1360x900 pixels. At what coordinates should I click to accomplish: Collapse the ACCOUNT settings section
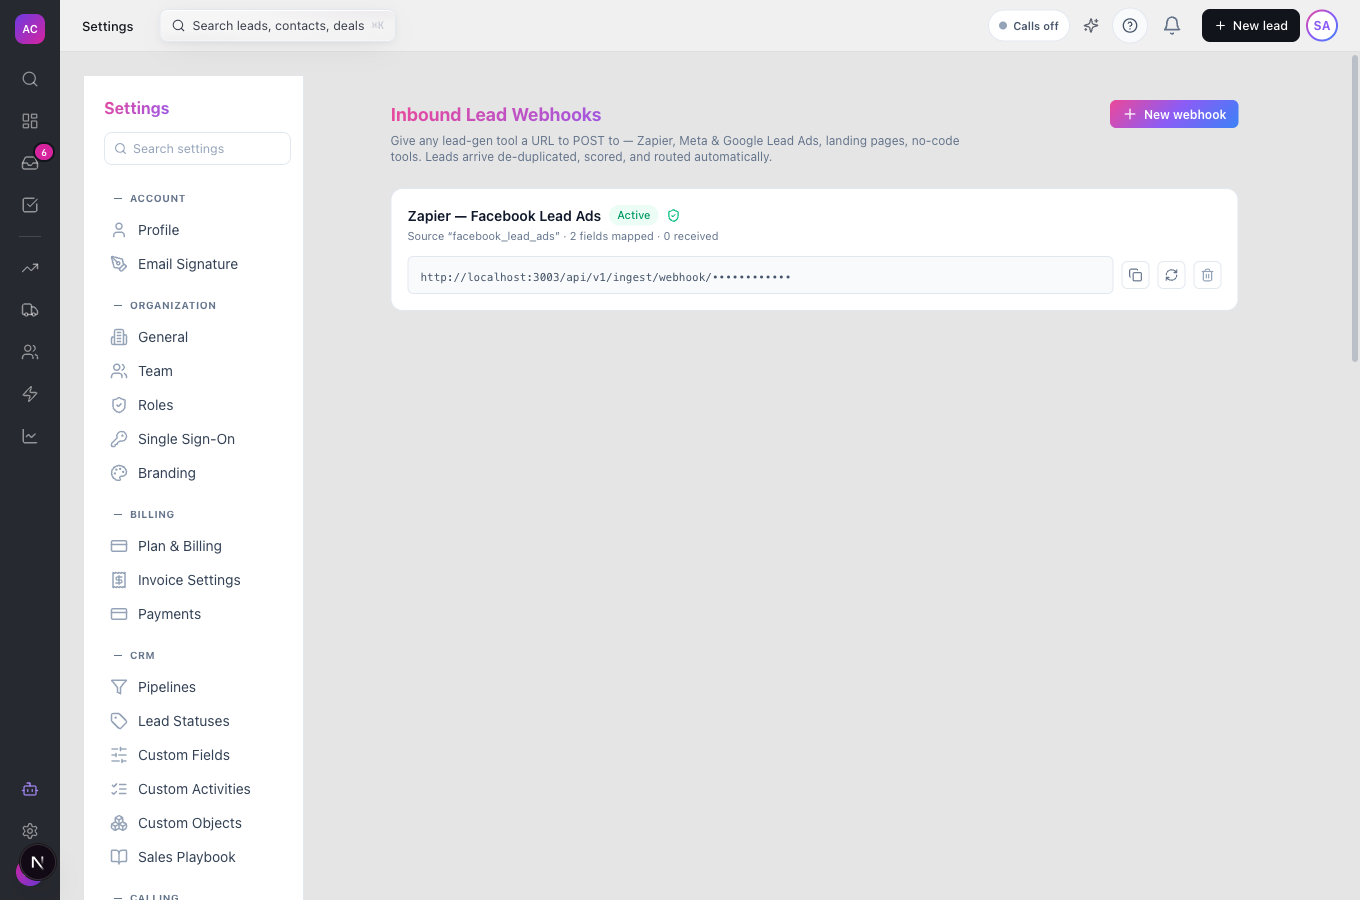pos(150,198)
